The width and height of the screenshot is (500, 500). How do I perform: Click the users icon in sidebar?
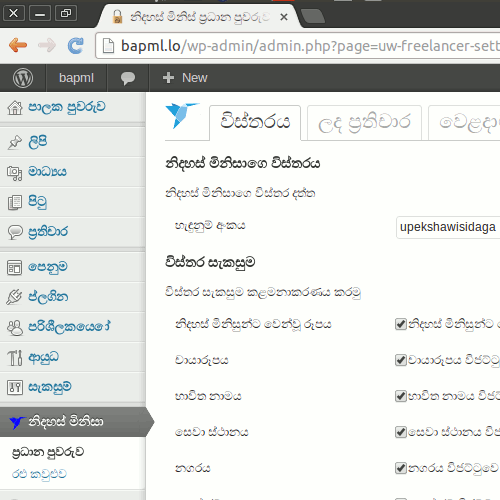(15, 328)
